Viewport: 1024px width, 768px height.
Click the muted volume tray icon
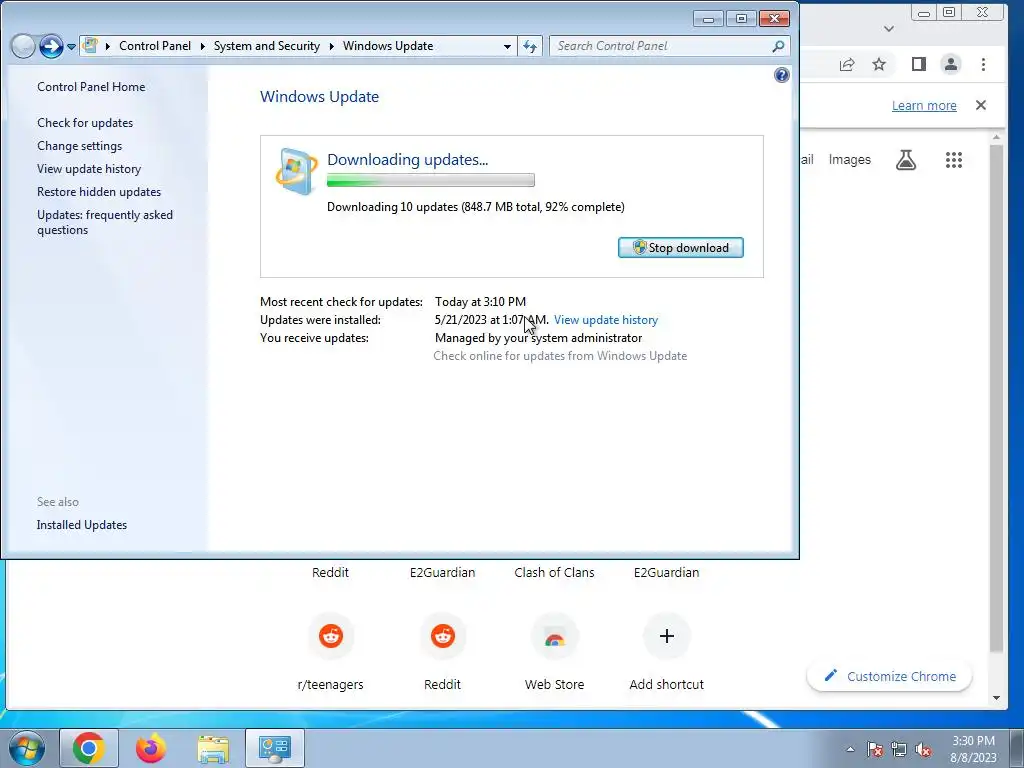coord(923,749)
